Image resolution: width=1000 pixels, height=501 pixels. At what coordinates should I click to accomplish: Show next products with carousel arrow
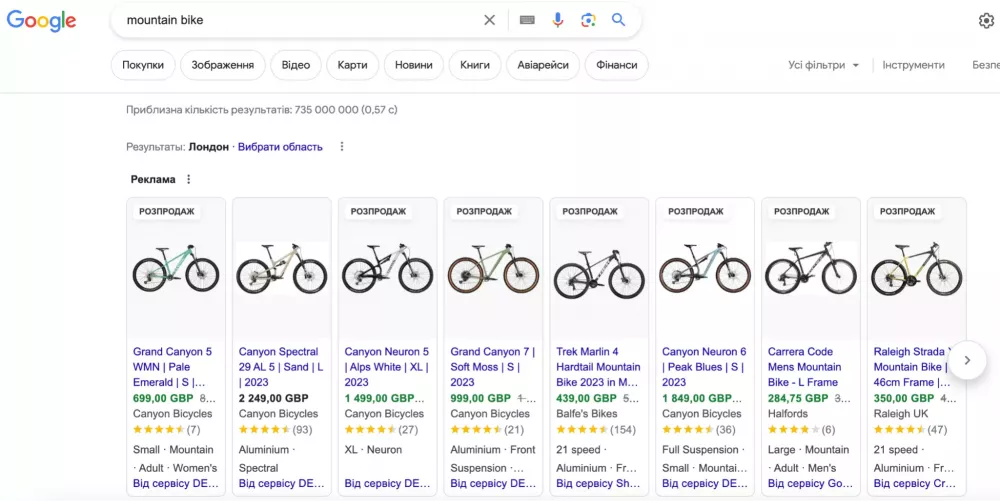[967, 360]
